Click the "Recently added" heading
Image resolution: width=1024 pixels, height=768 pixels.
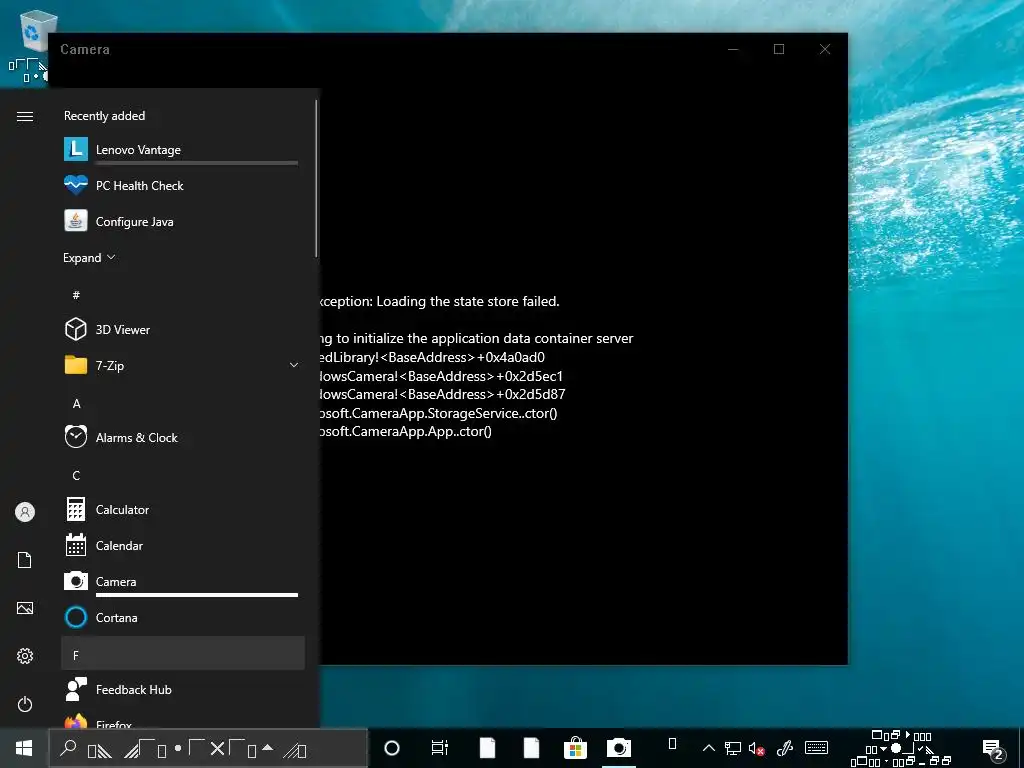point(104,116)
